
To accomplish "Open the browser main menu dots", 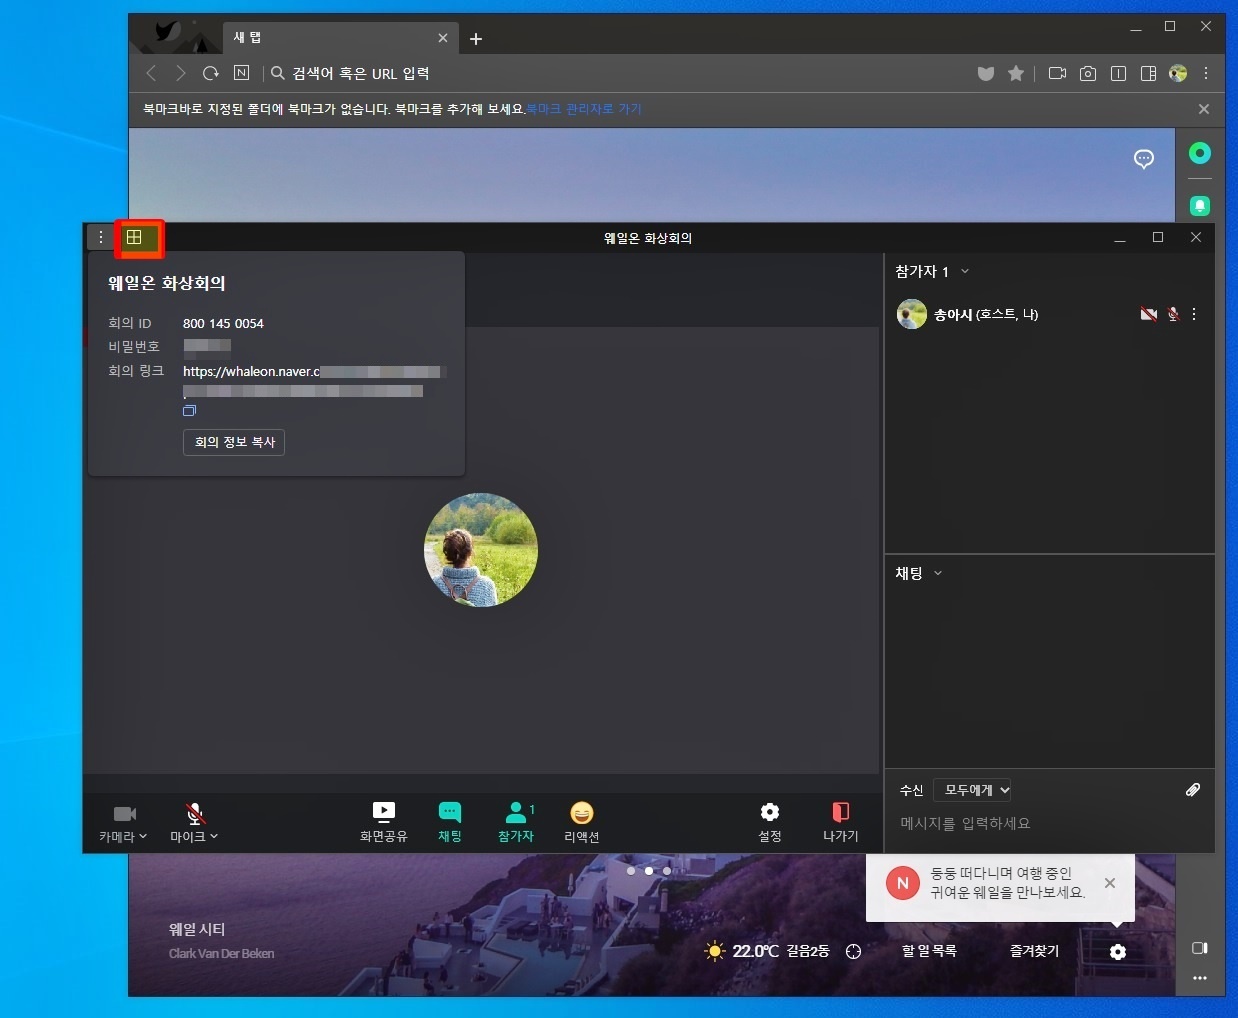I will 1206,73.
